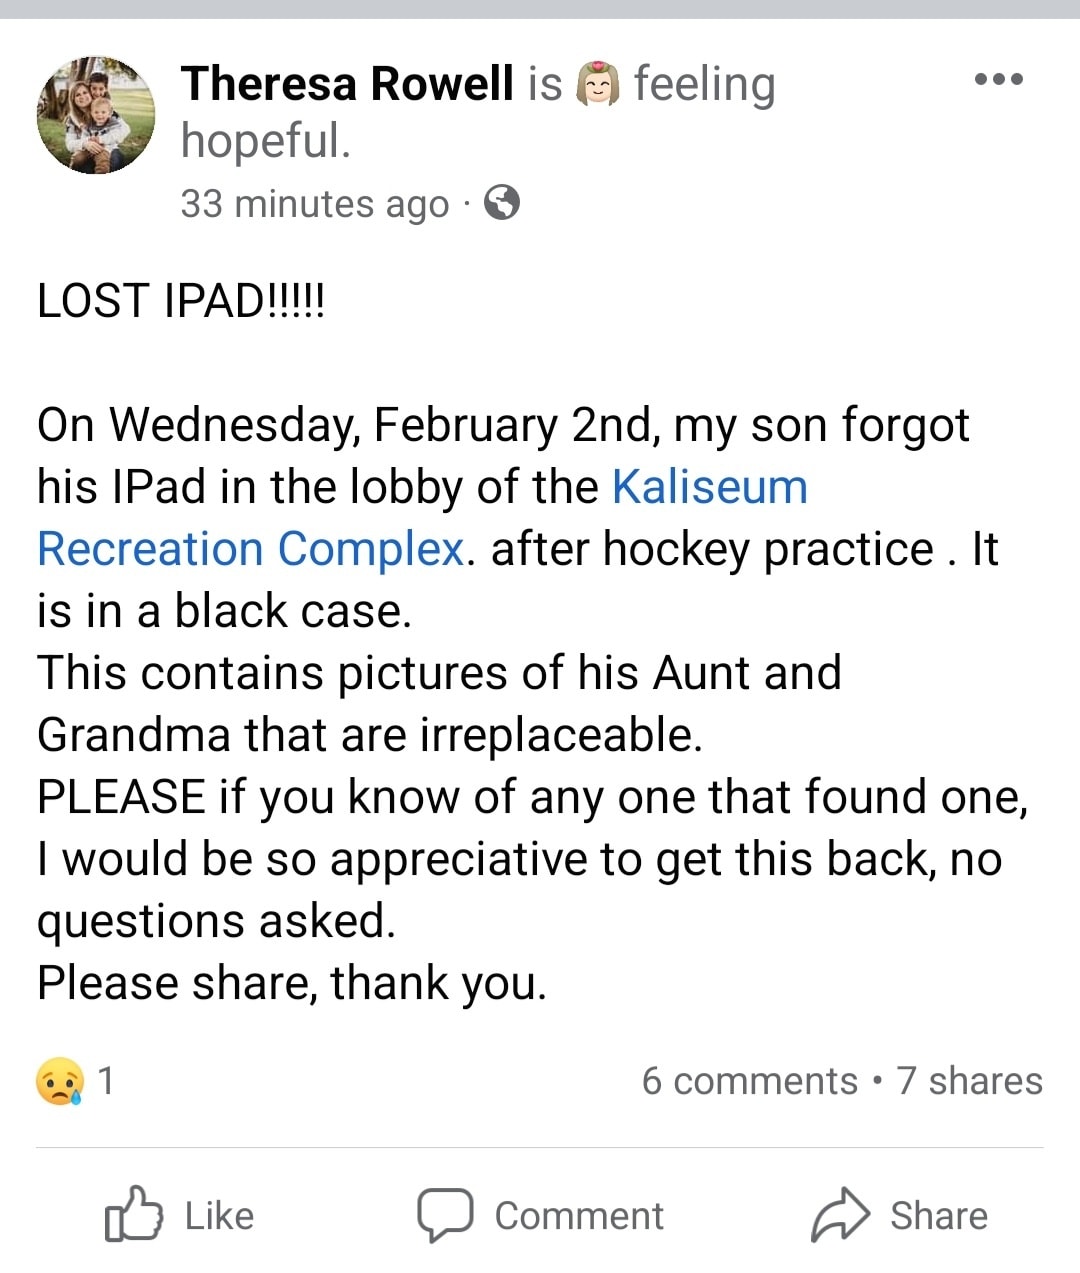View the reaction count of 1
The height and width of the screenshot is (1273, 1080).
click(x=106, y=1081)
